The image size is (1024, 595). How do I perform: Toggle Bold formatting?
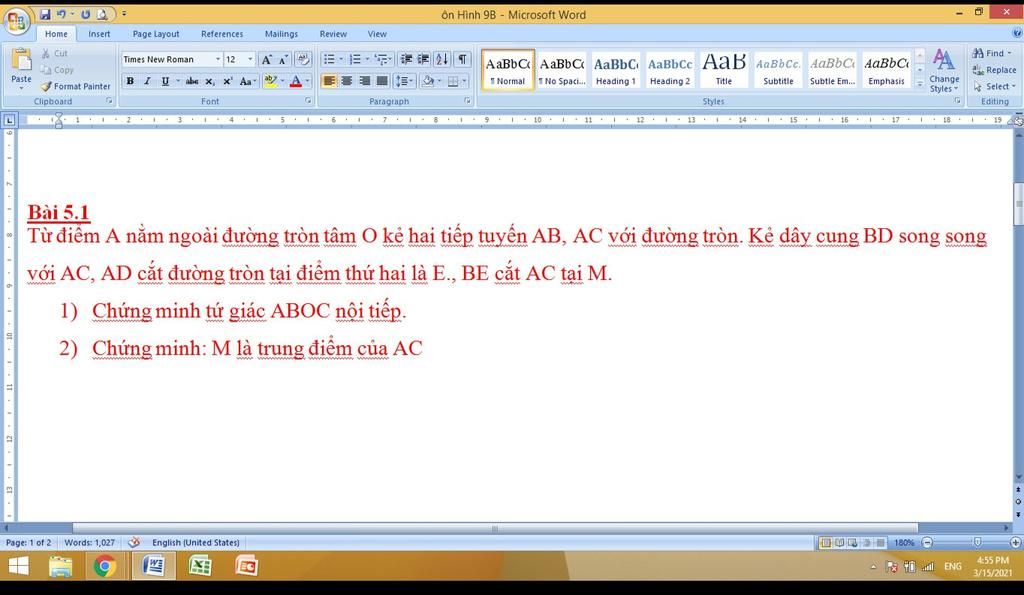[130, 81]
